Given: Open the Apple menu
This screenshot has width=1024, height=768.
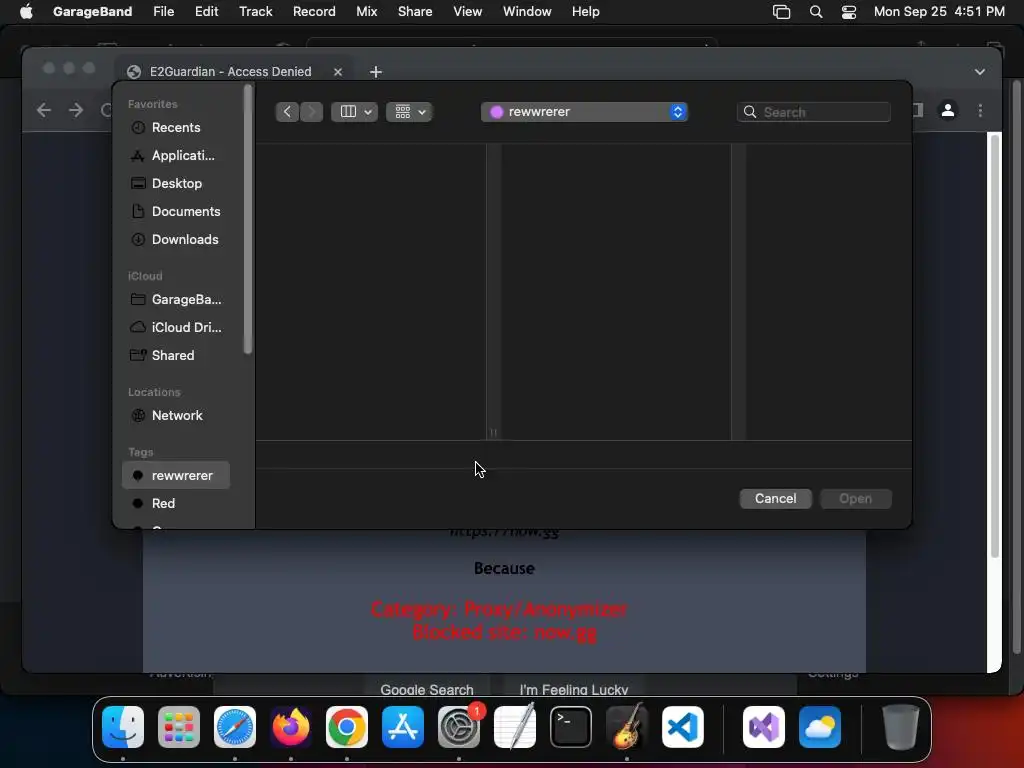Looking at the screenshot, I should pos(26,12).
